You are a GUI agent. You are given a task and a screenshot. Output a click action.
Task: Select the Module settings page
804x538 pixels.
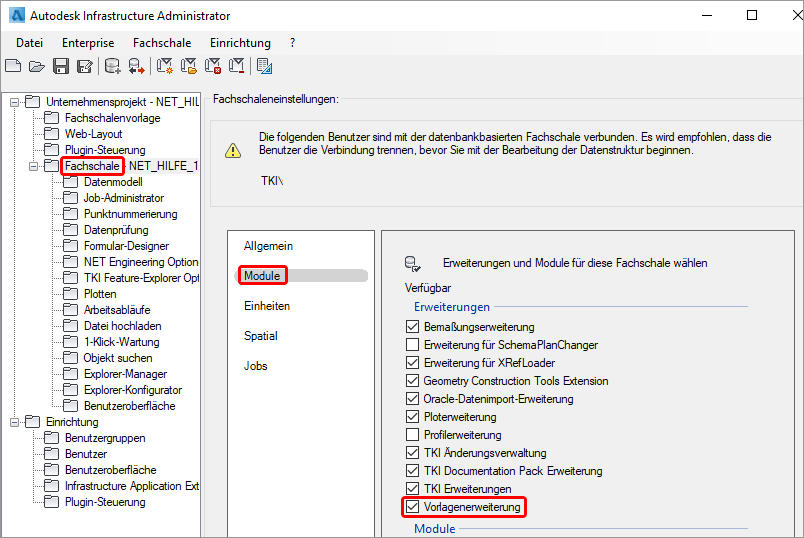click(262, 276)
